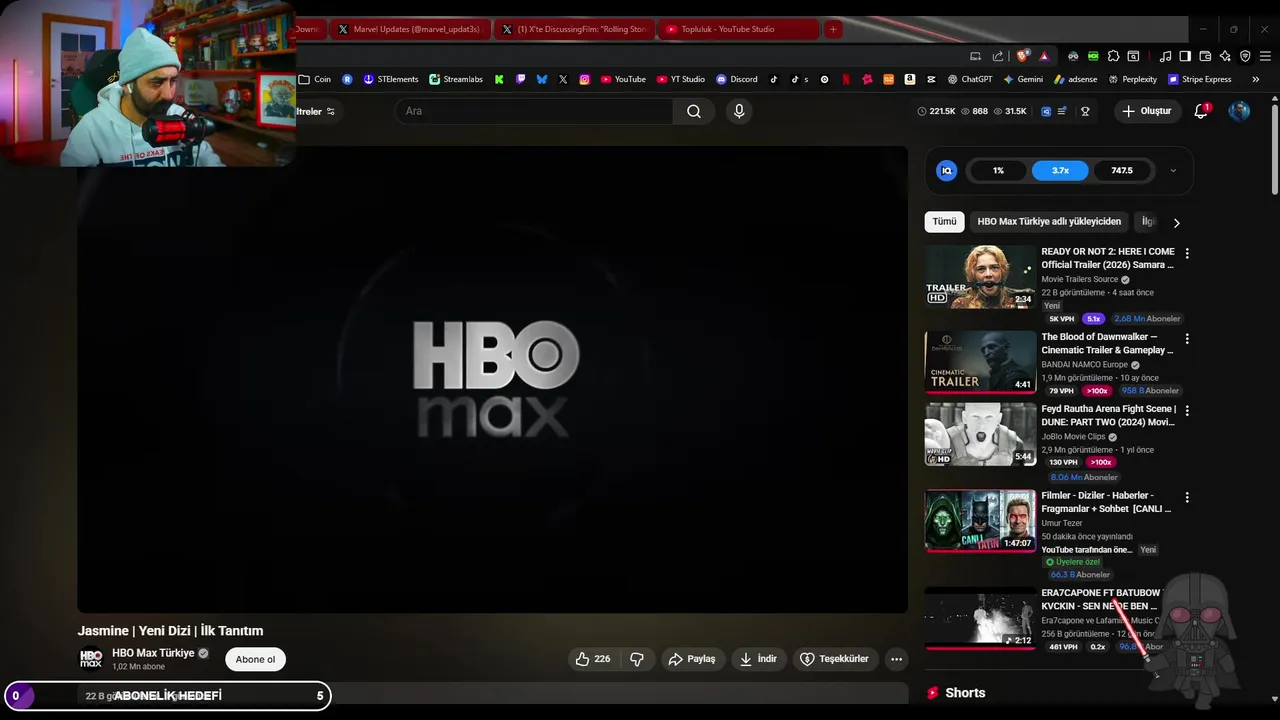Show more overflow bookmarks chevron

tap(1255, 79)
